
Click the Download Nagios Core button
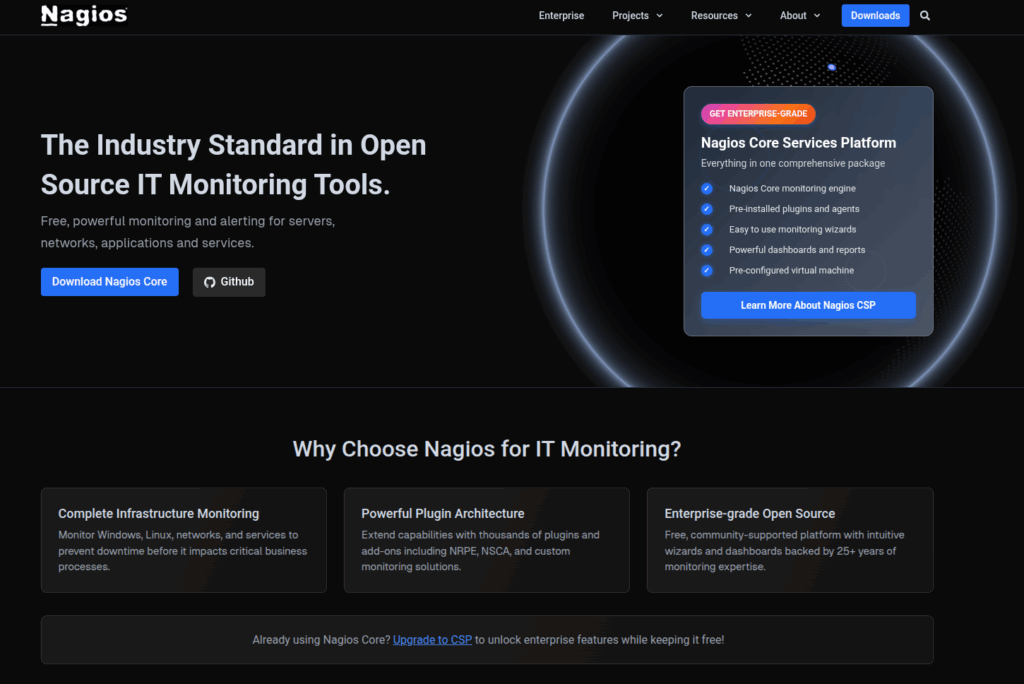click(110, 282)
